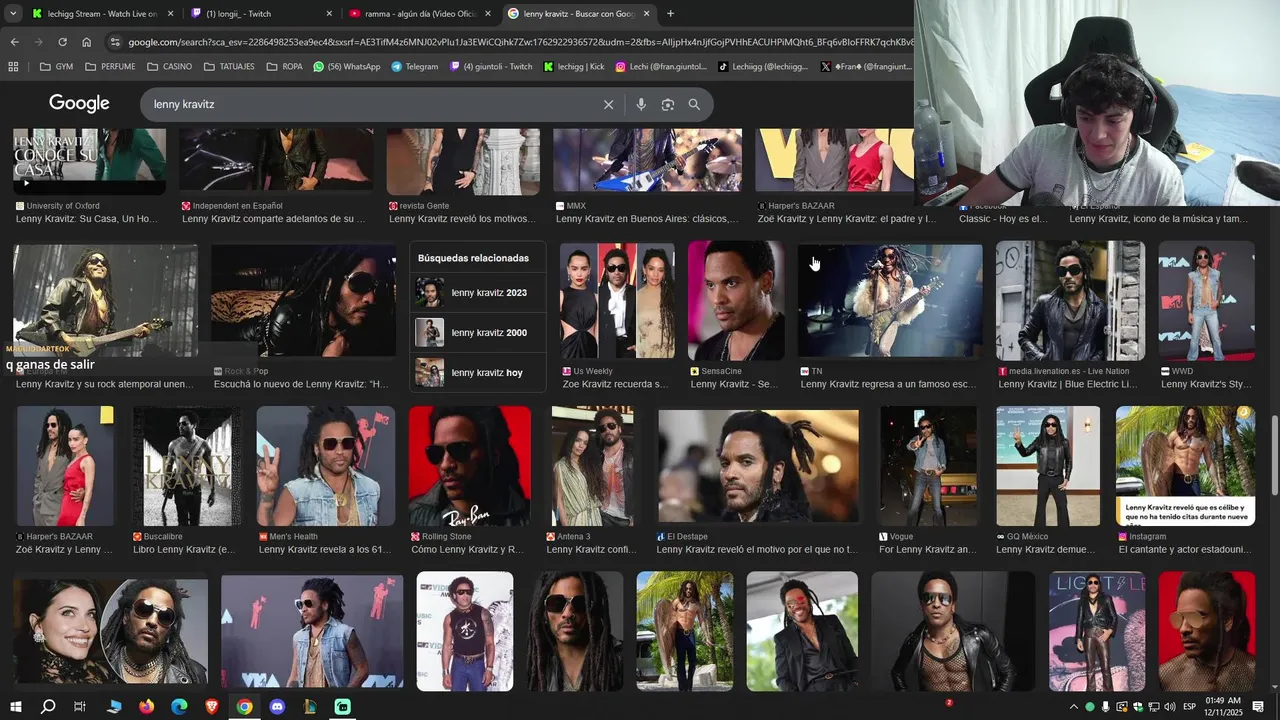Open the Telegram bookmark

tap(414, 67)
